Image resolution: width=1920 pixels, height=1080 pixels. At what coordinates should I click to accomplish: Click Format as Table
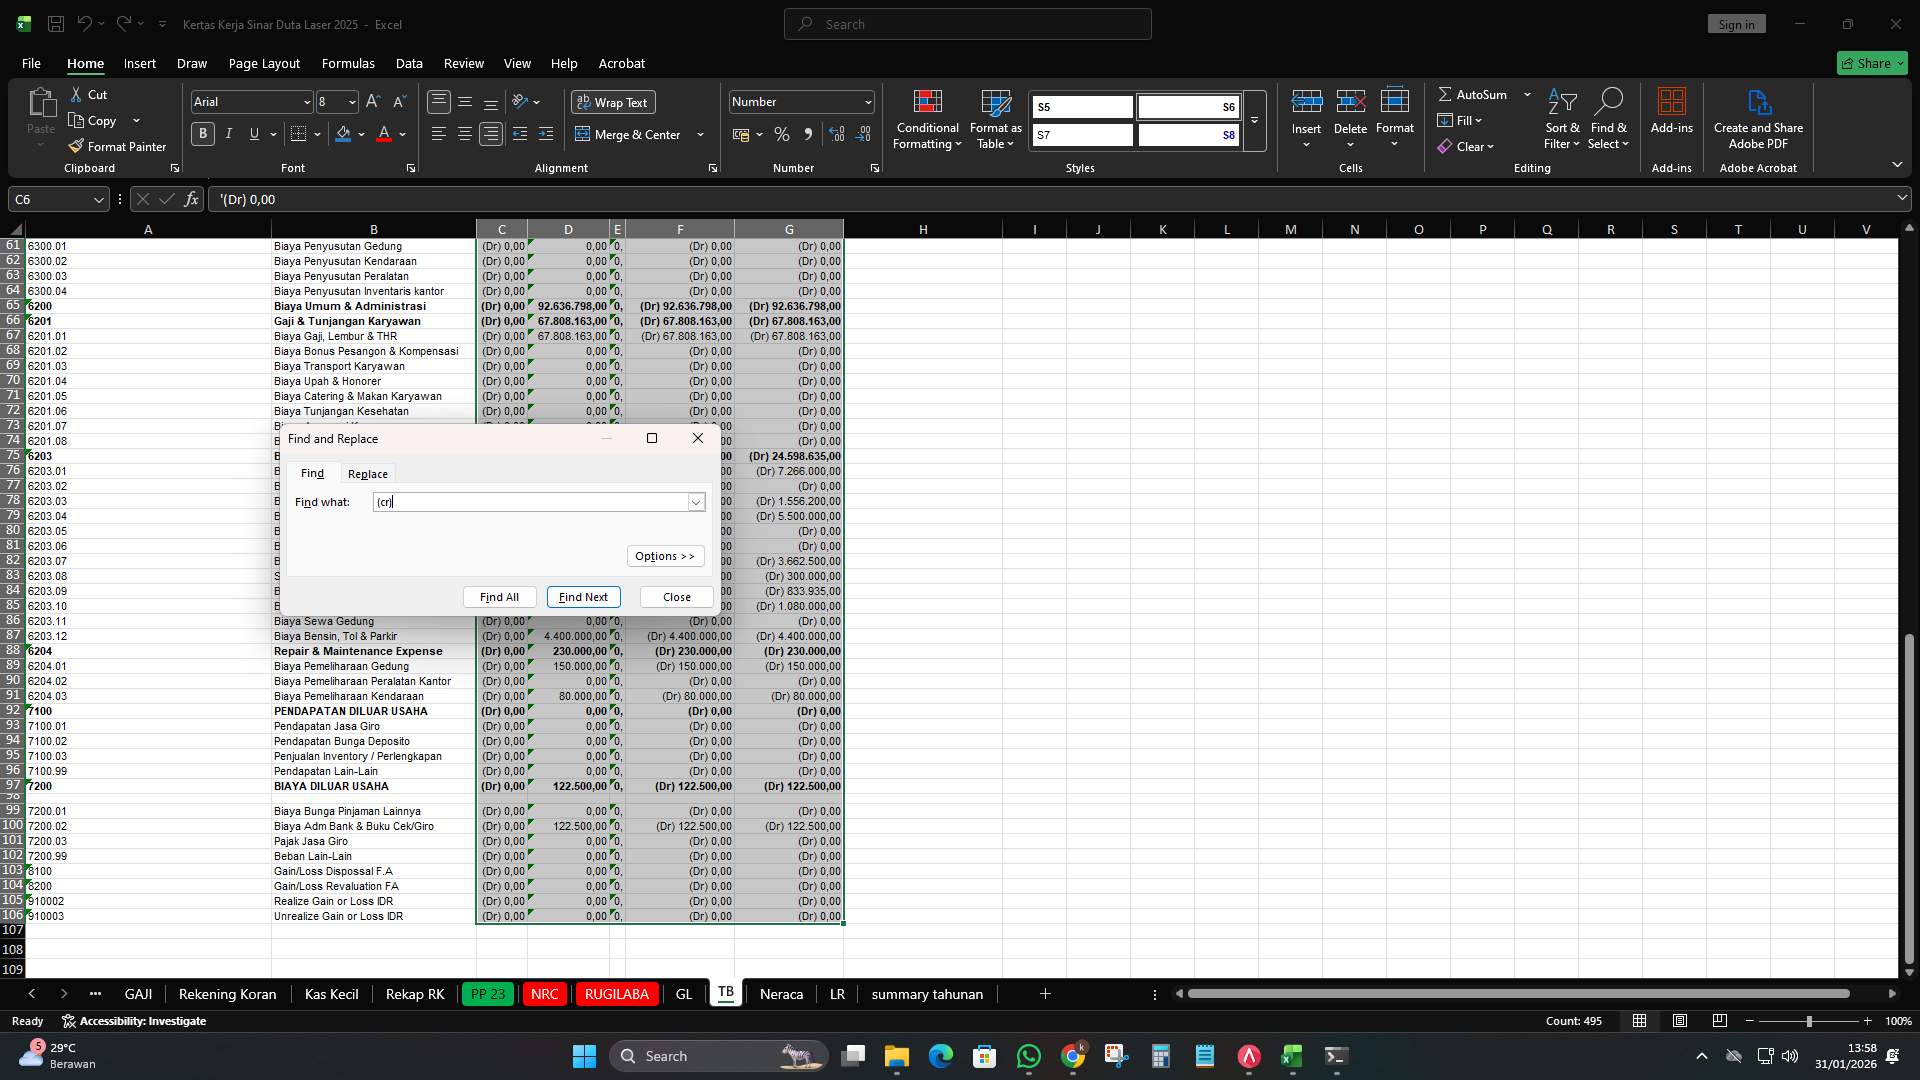[995, 118]
